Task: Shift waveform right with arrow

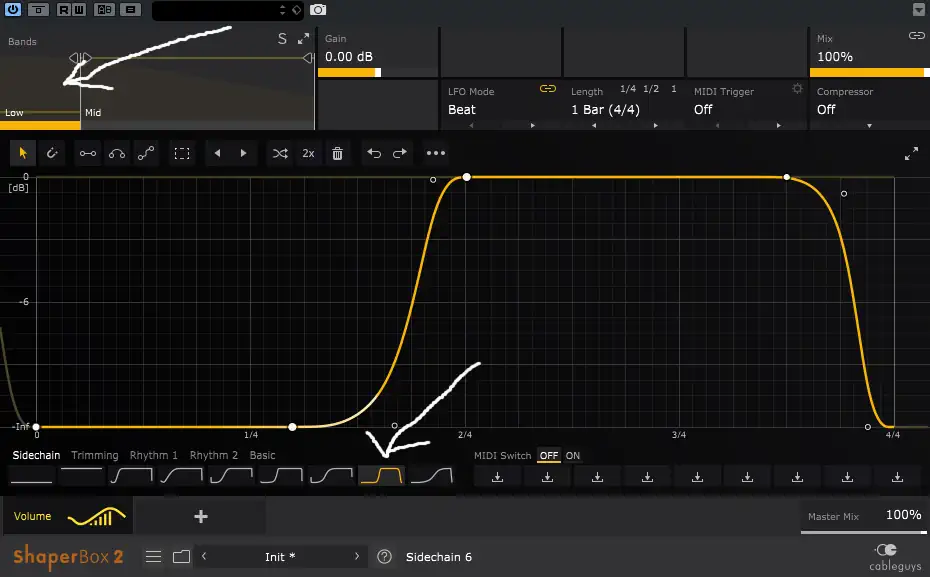Action: 243,153
